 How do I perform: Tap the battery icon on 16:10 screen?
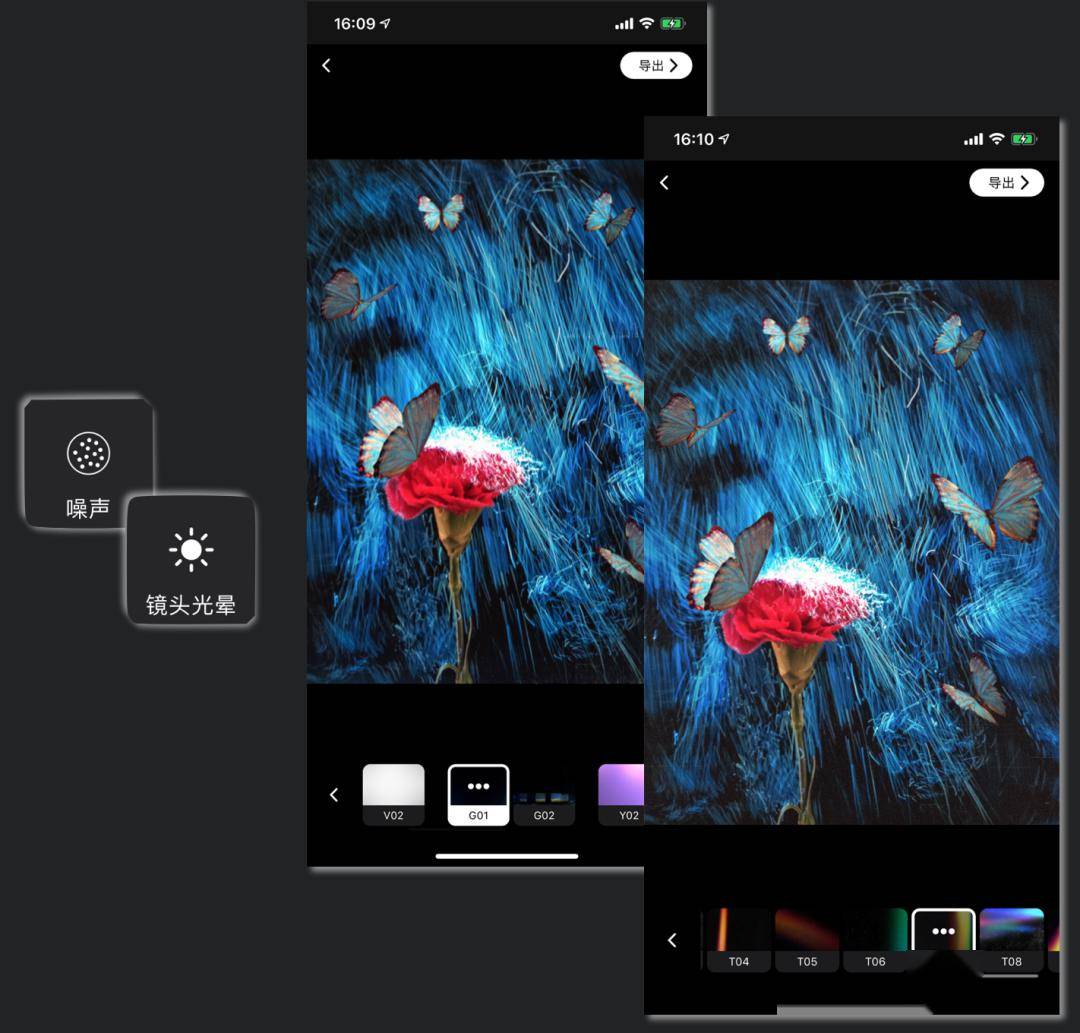point(1023,140)
